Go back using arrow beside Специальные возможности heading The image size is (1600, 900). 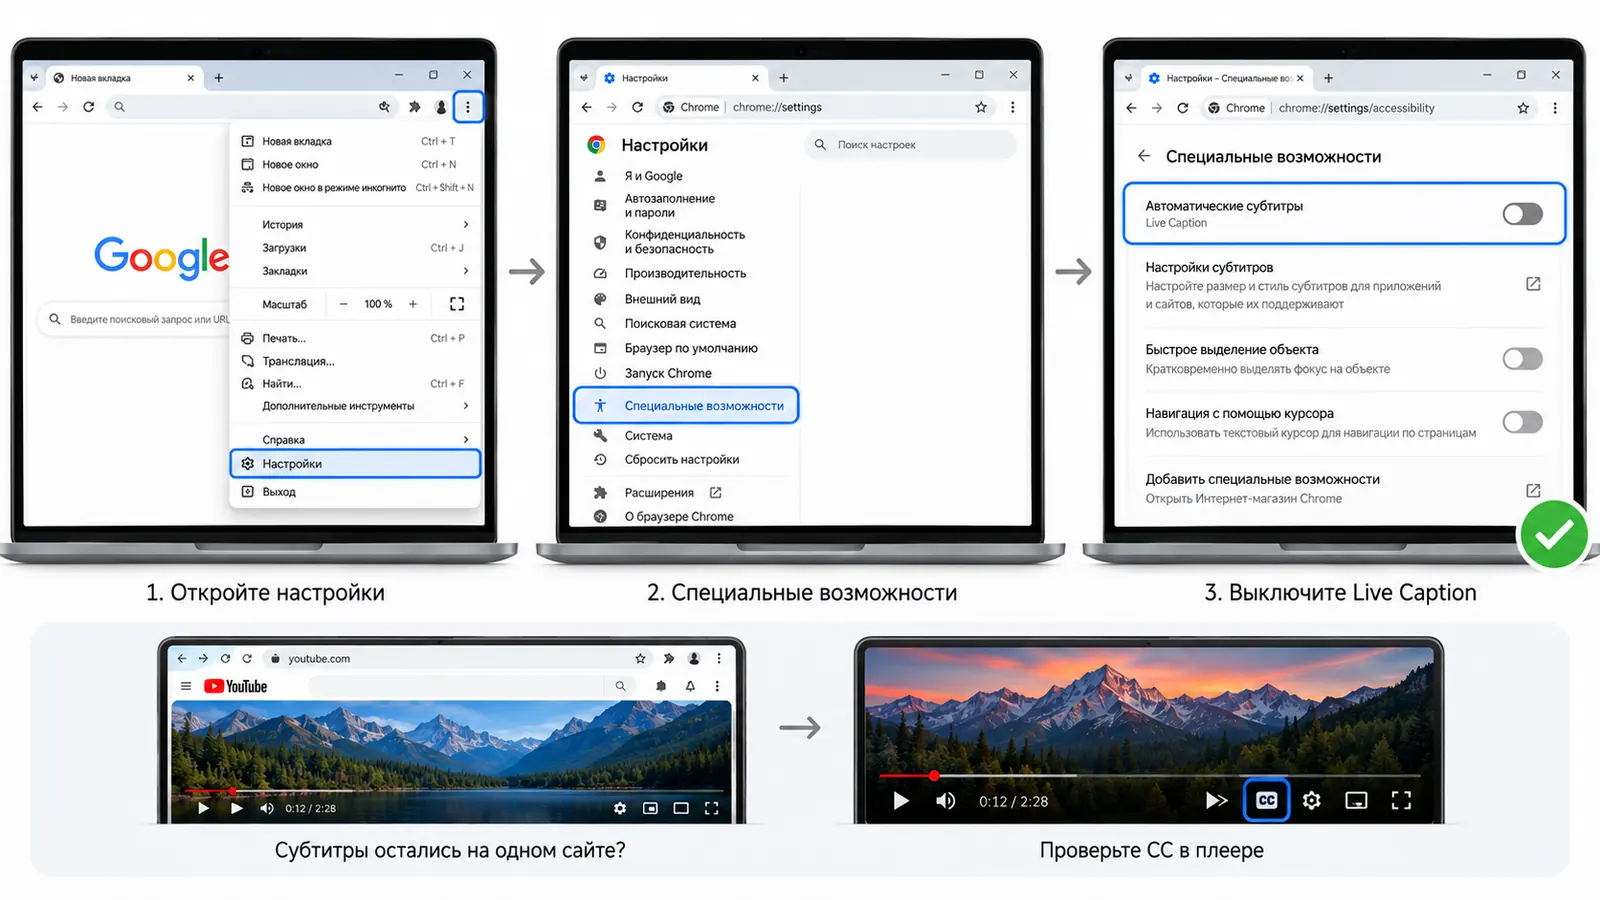[x=1144, y=156]
